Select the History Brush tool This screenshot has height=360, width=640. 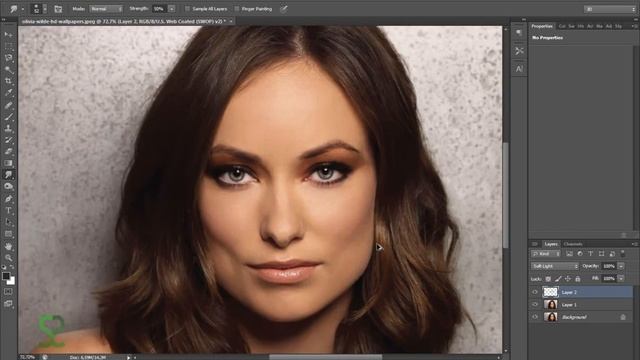pyautogui.click(x=8, y=140)
